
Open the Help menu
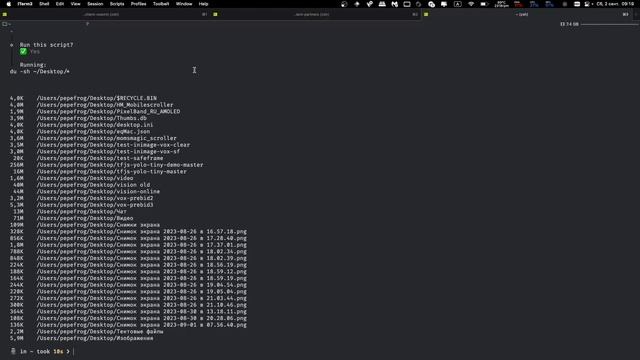203,4
